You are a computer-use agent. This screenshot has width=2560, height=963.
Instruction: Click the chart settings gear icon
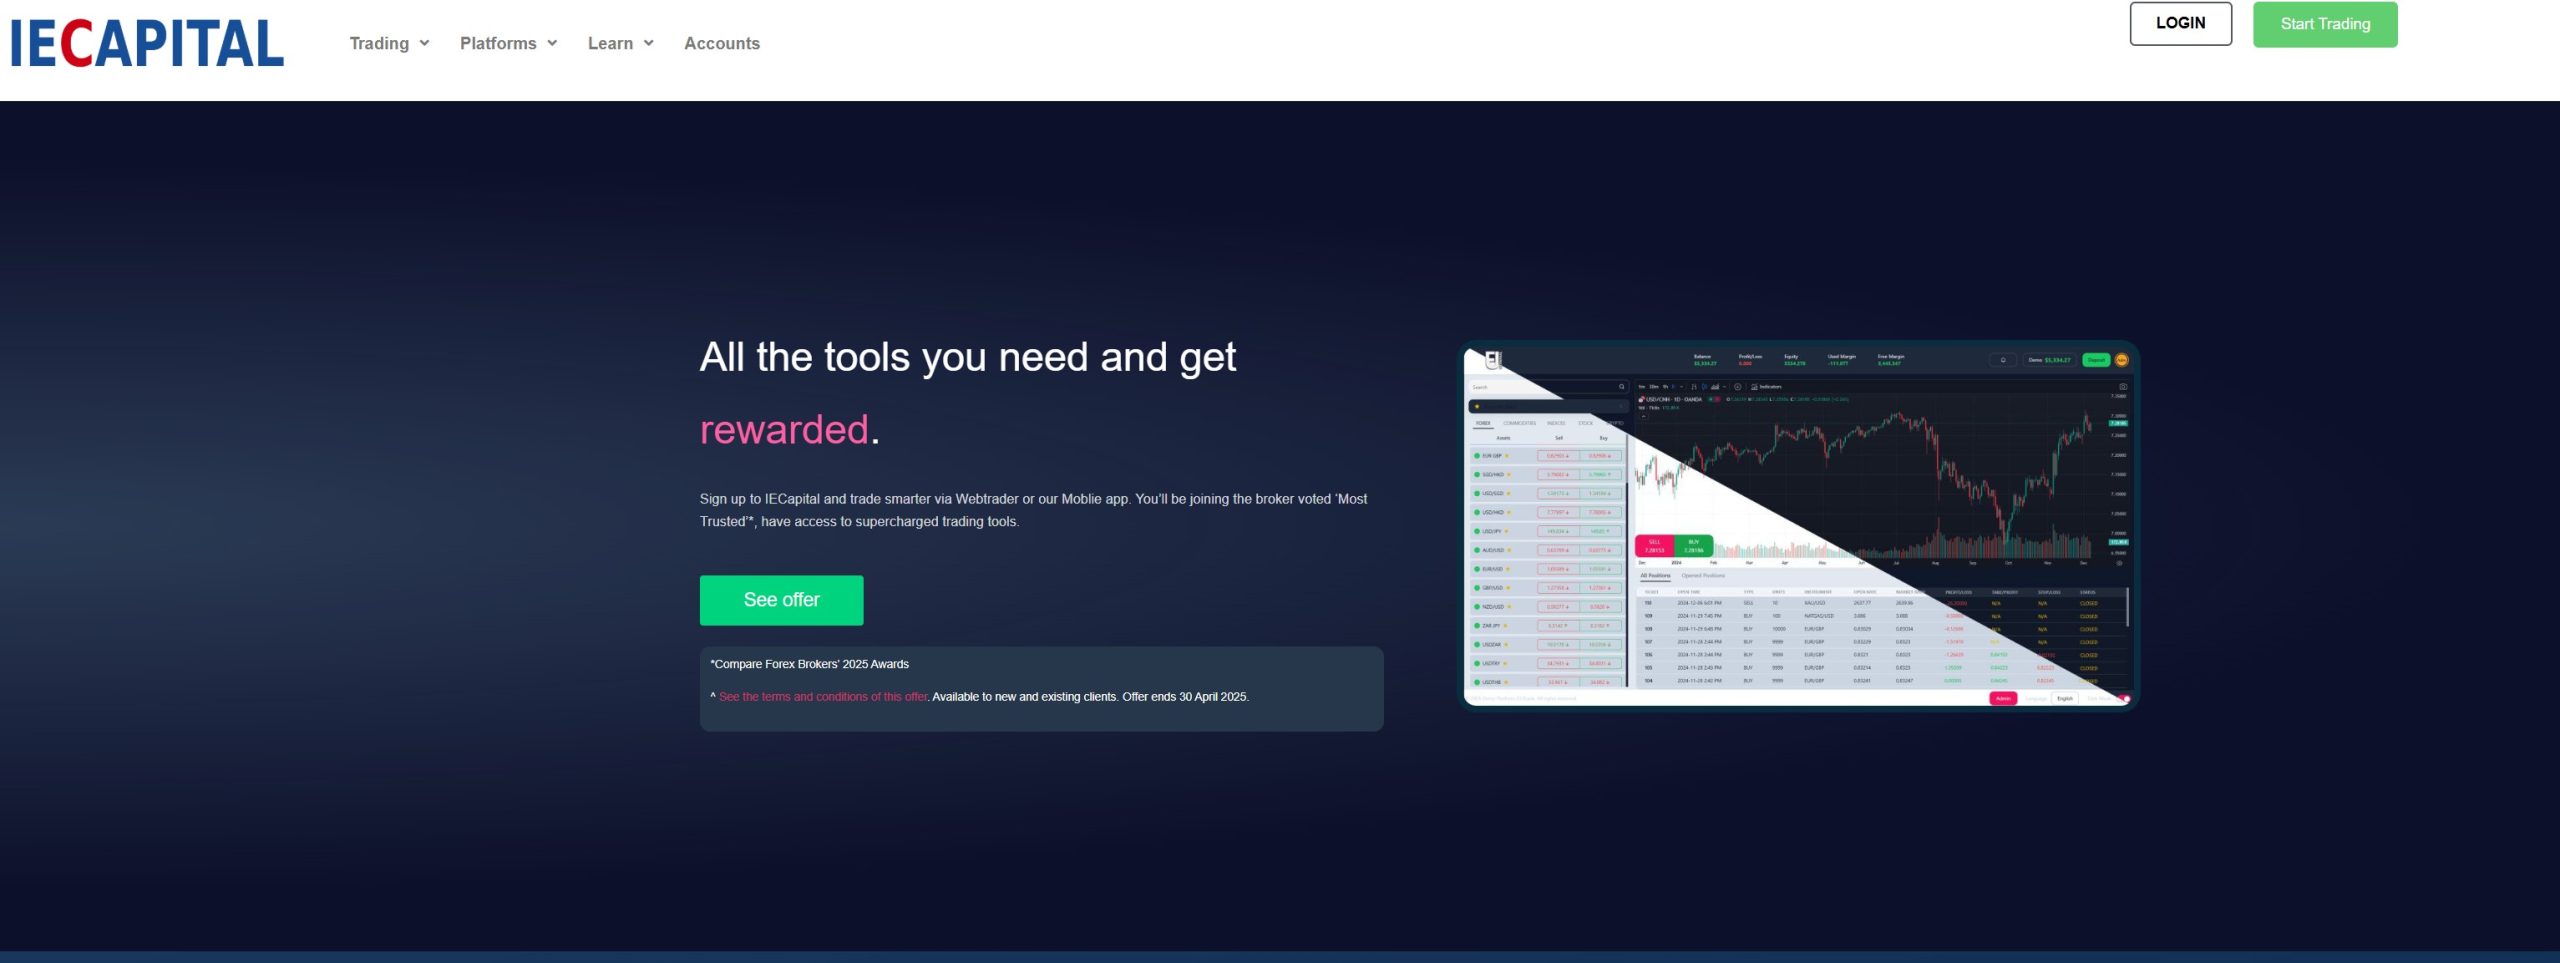click(x=2119, y=563)
